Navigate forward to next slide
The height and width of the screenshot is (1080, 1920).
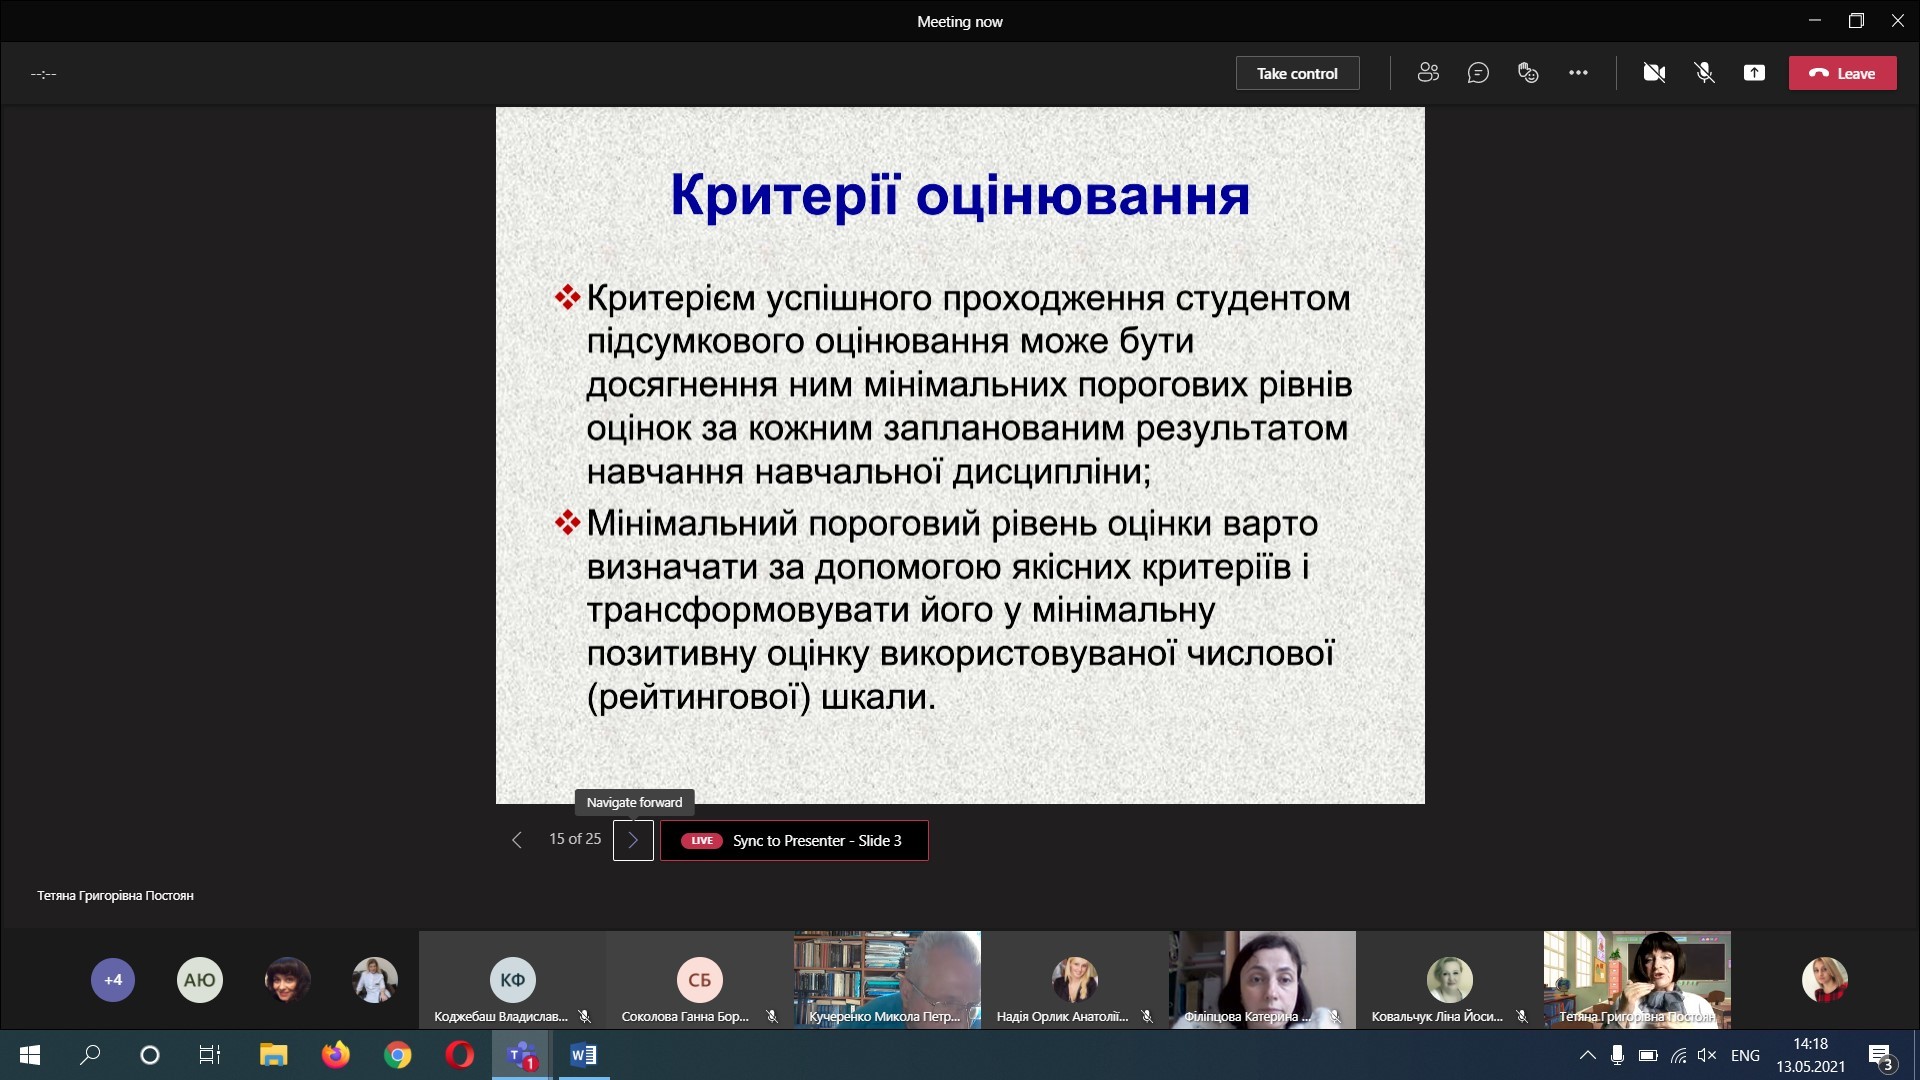click(x=633, y=840)
